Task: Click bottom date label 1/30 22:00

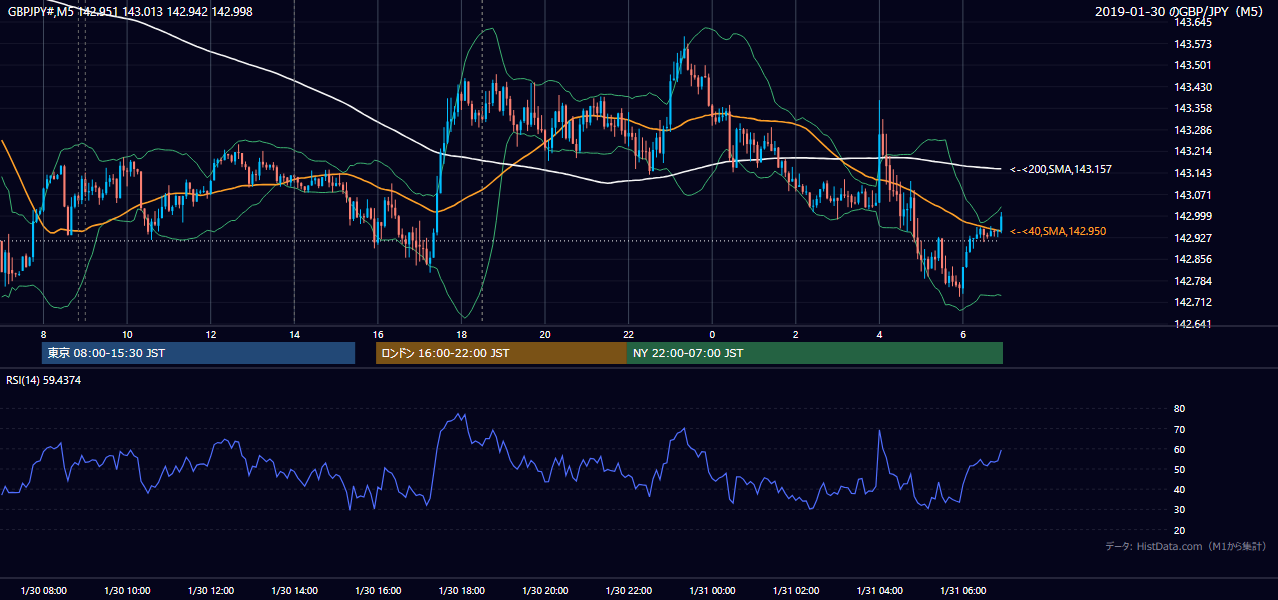Action: click(x=628, y=591)
